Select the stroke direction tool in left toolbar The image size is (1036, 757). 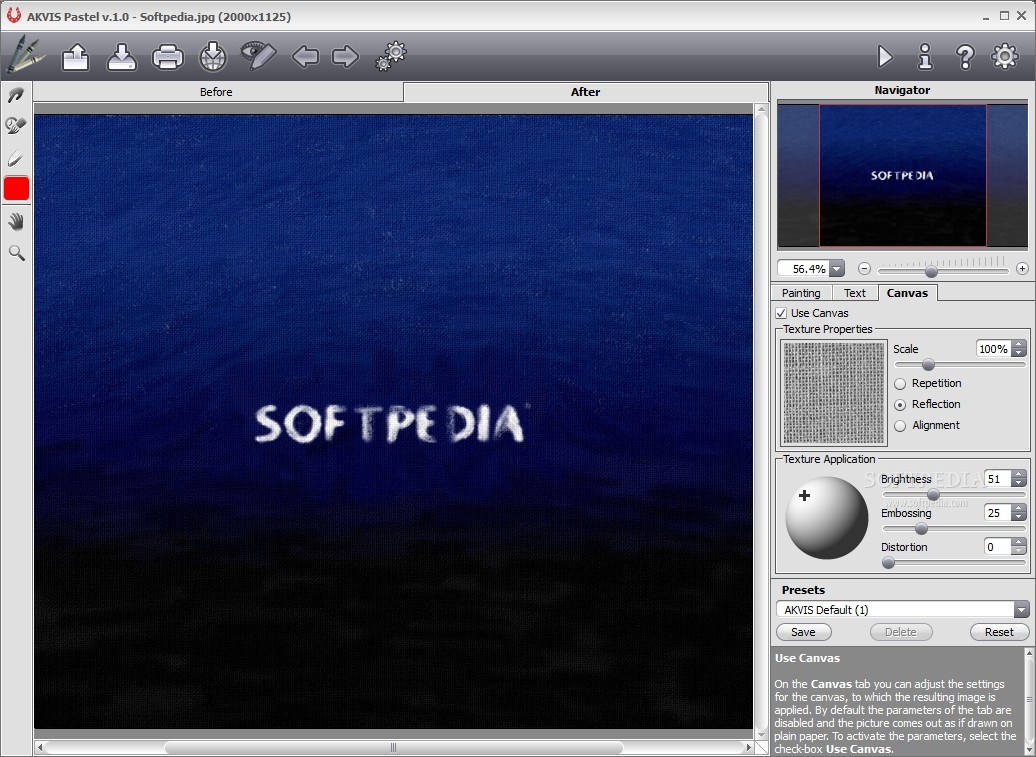[16, 96]
